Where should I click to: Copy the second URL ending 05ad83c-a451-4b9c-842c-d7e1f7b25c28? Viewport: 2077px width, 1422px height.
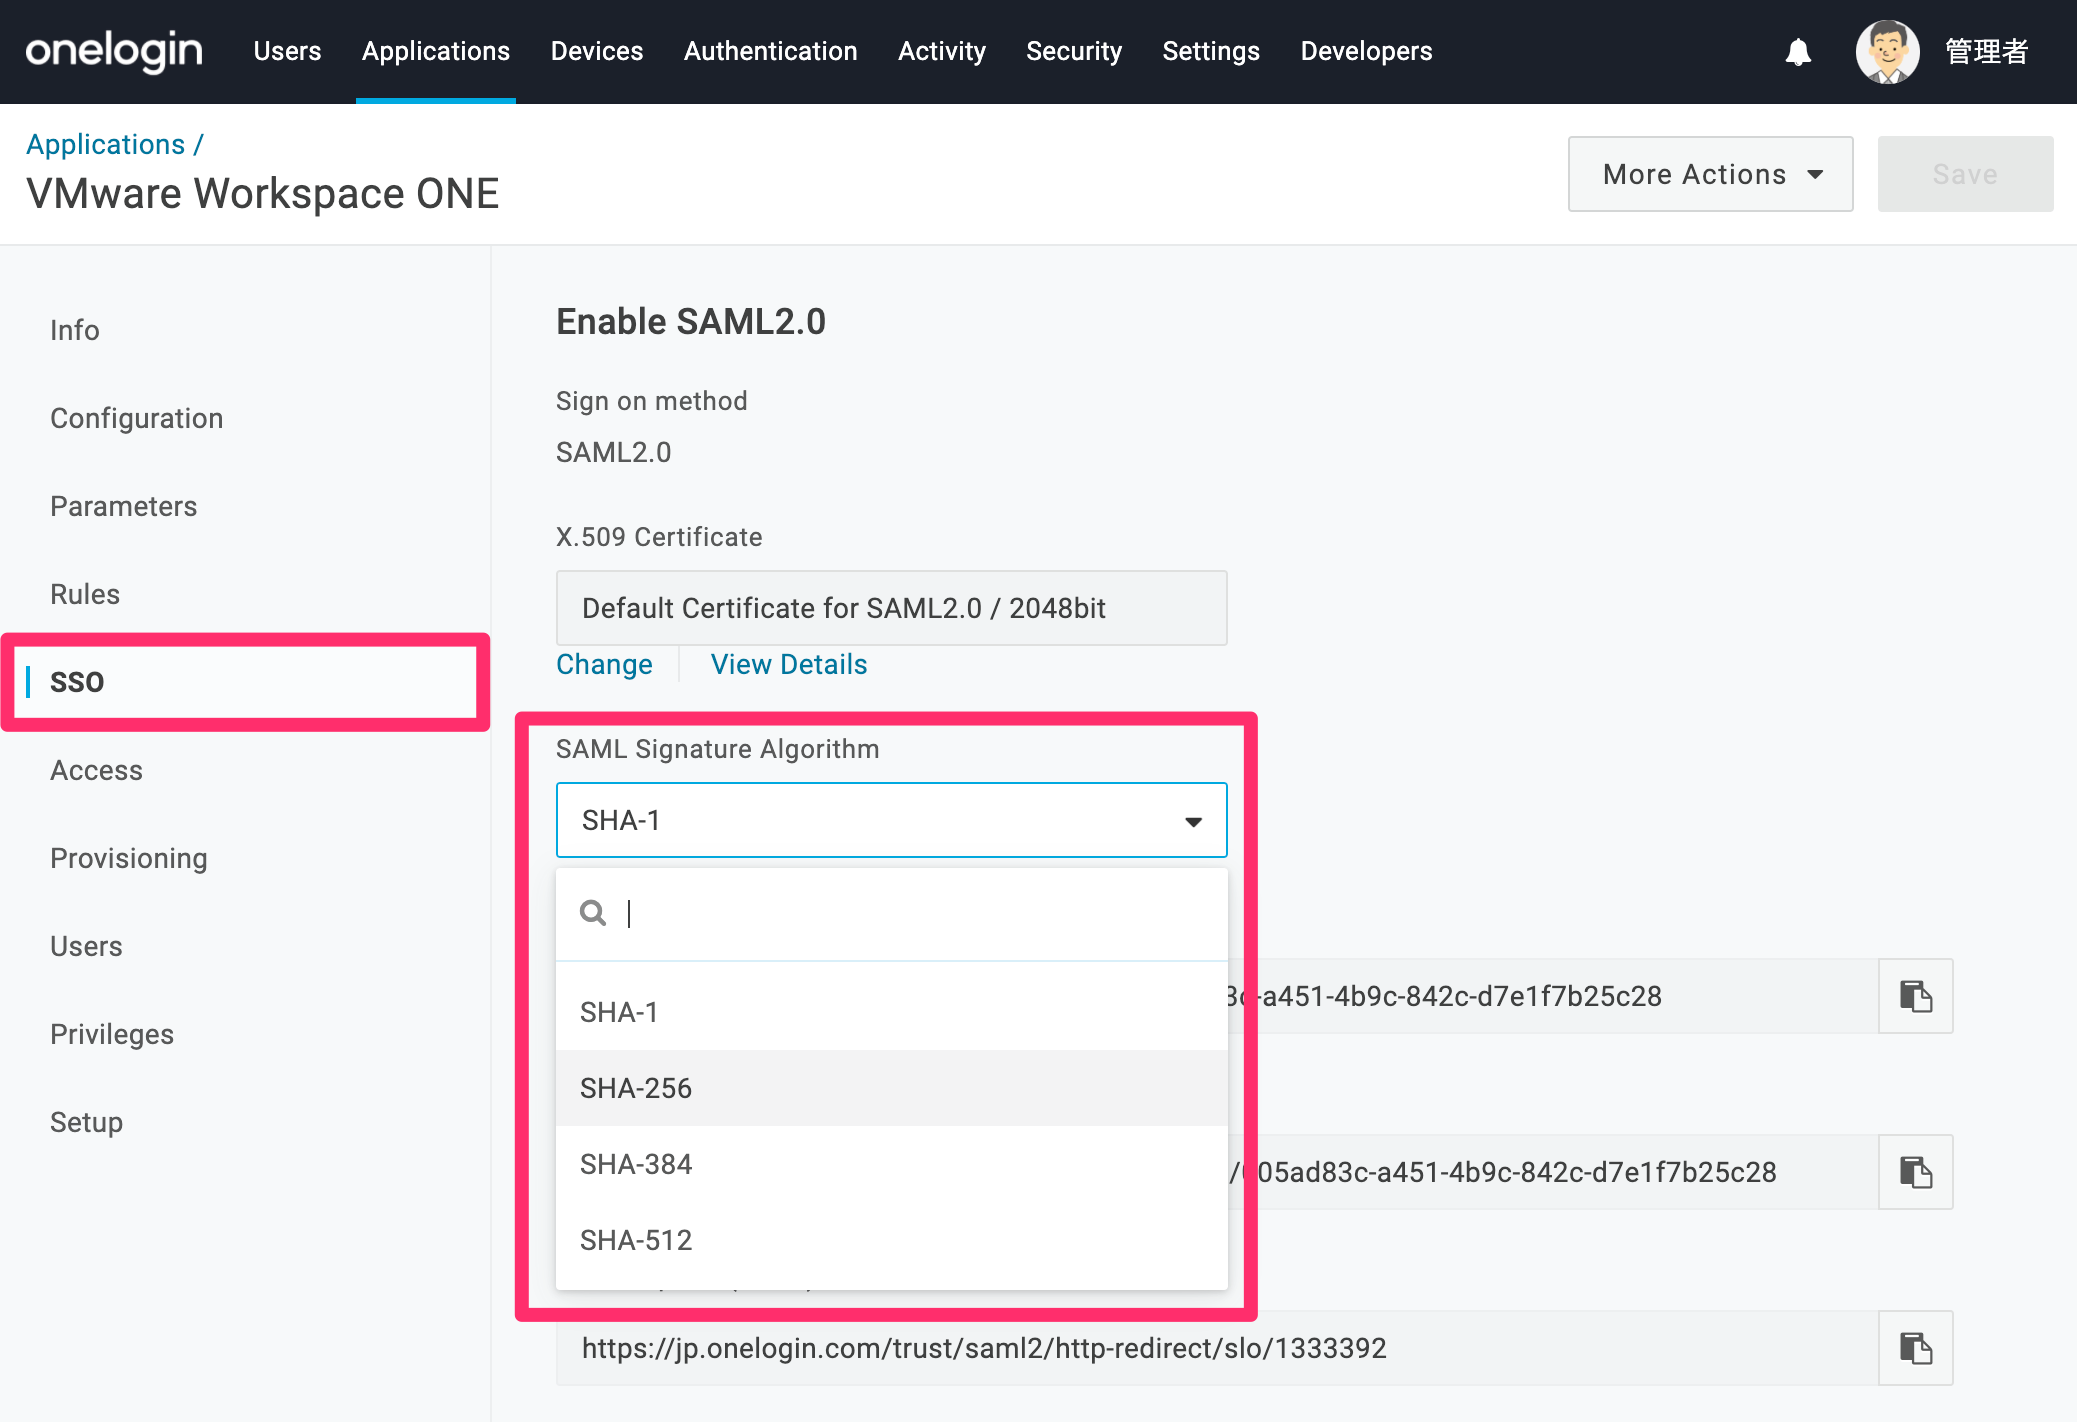(1915, 1172)
